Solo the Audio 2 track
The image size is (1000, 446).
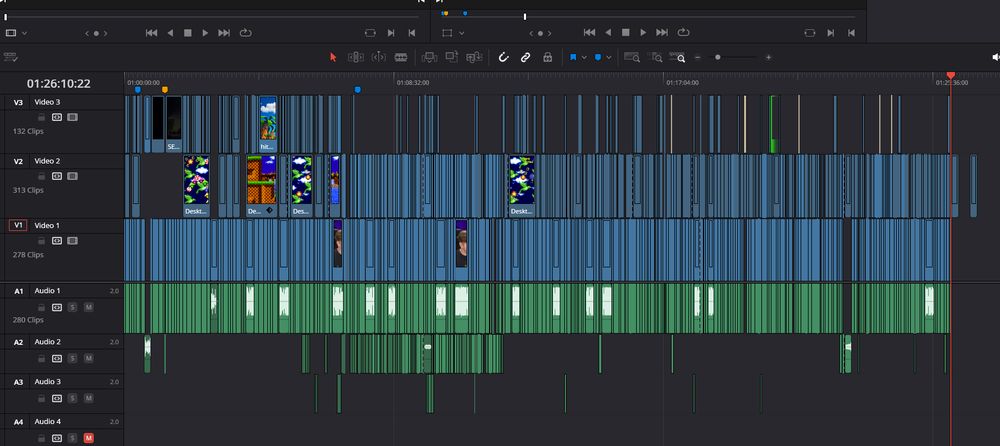click(72, 359)
